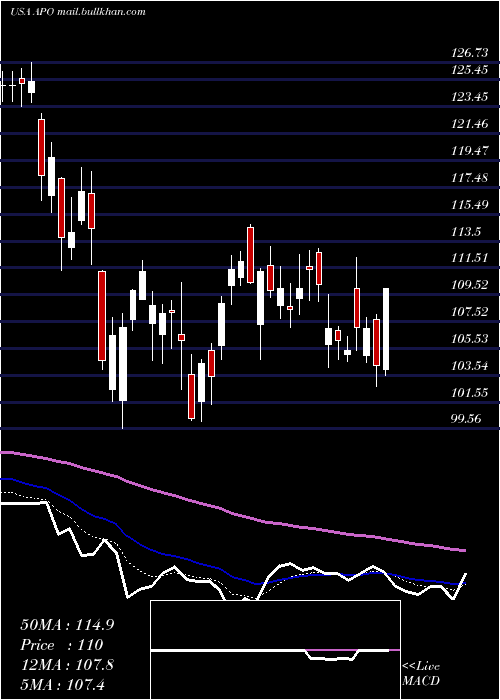Select the 105.53 price level label
The width and height of the screenshot is (500, 700).
coord(470,338)
